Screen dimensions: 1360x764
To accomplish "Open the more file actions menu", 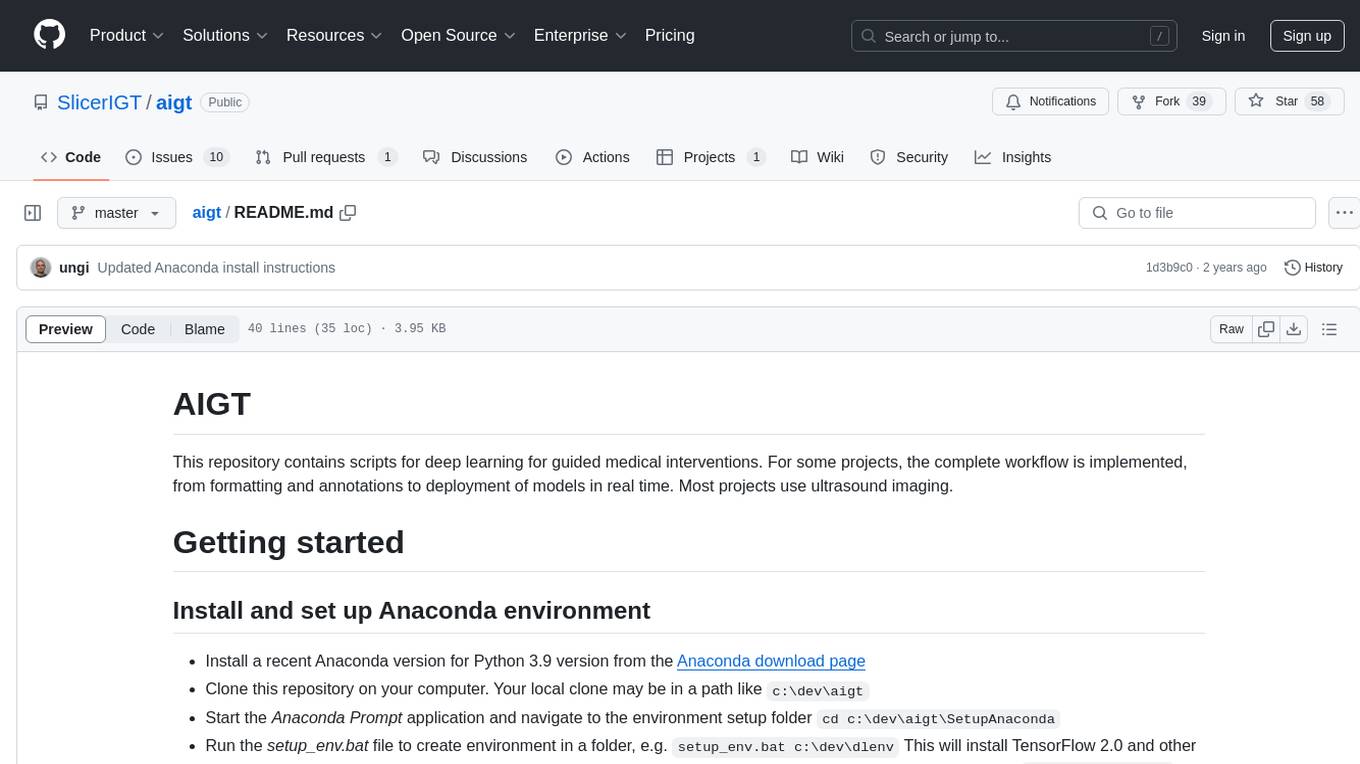I will point(1344,213).
